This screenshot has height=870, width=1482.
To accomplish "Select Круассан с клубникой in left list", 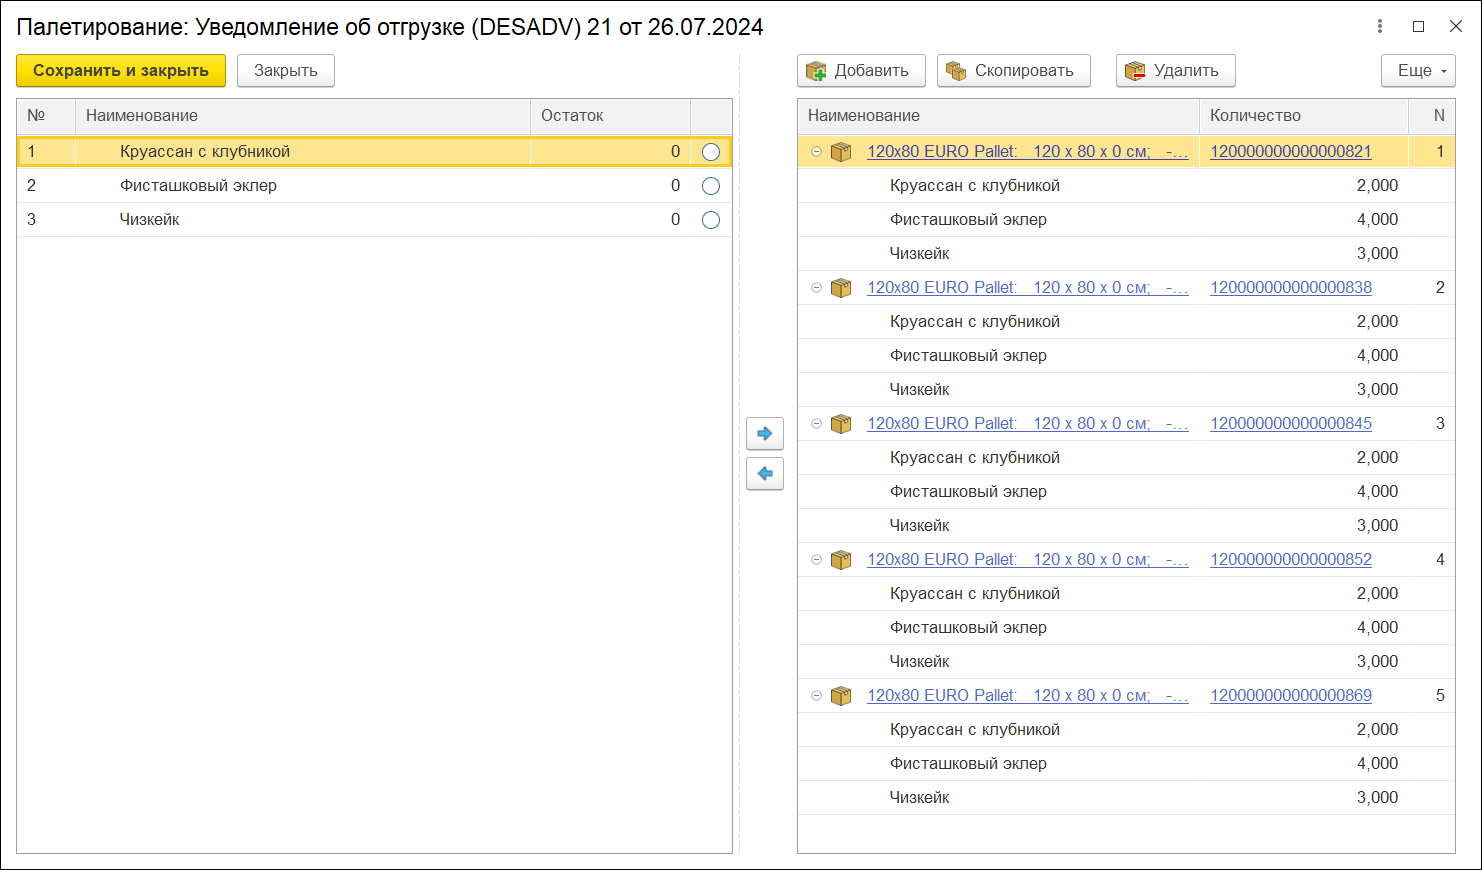I will 205,152.
